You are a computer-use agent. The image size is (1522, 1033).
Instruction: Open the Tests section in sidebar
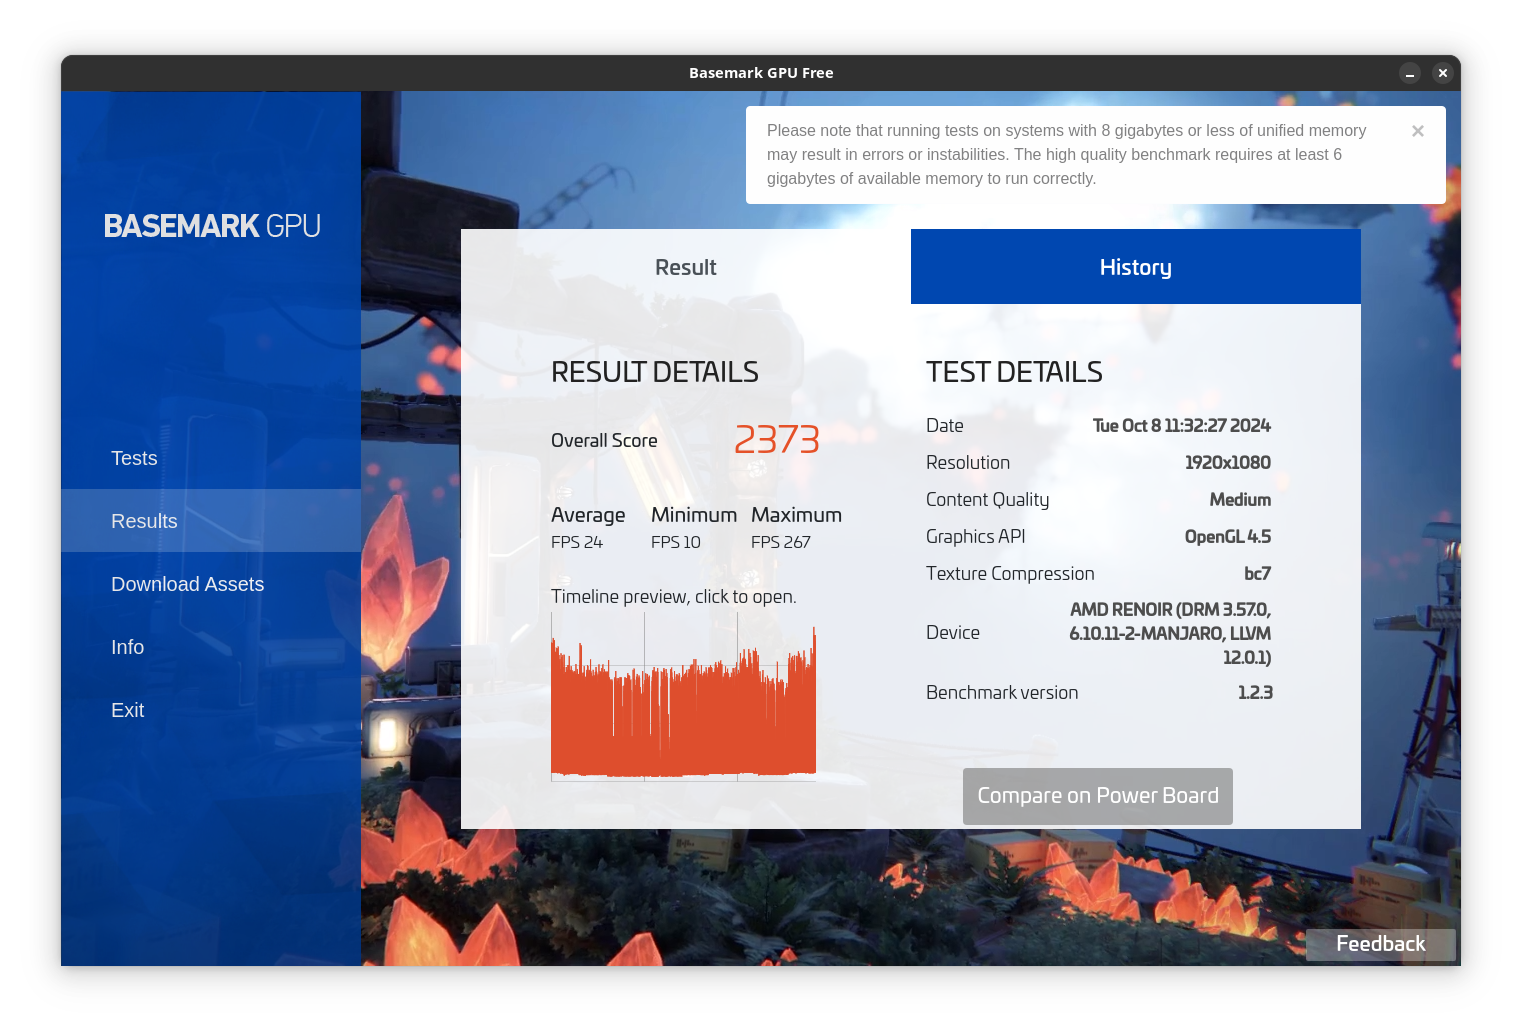[x=134, y=458]
